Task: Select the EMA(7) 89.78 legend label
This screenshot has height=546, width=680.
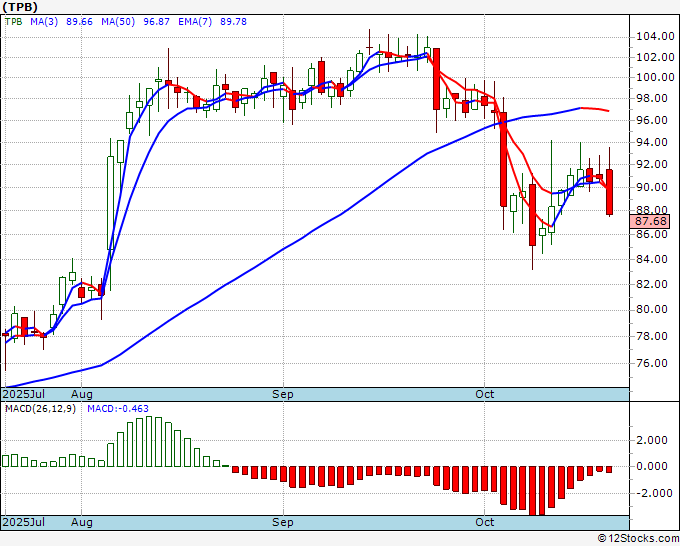Action: coord(212,21)
